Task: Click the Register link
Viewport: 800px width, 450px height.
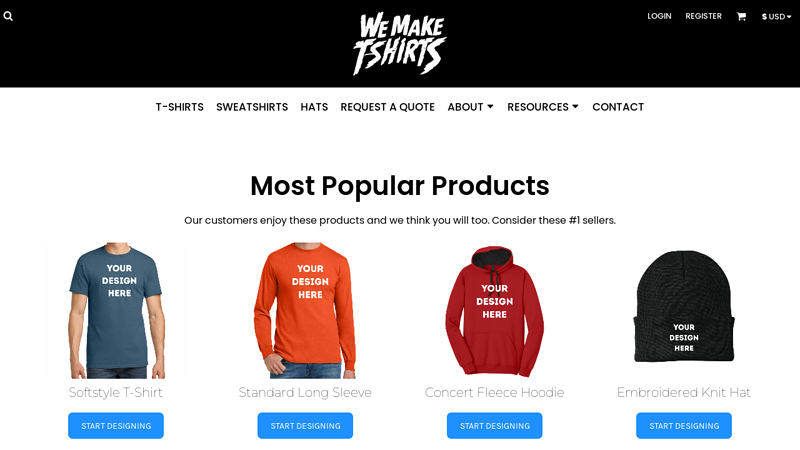Action: pos(704,16)
